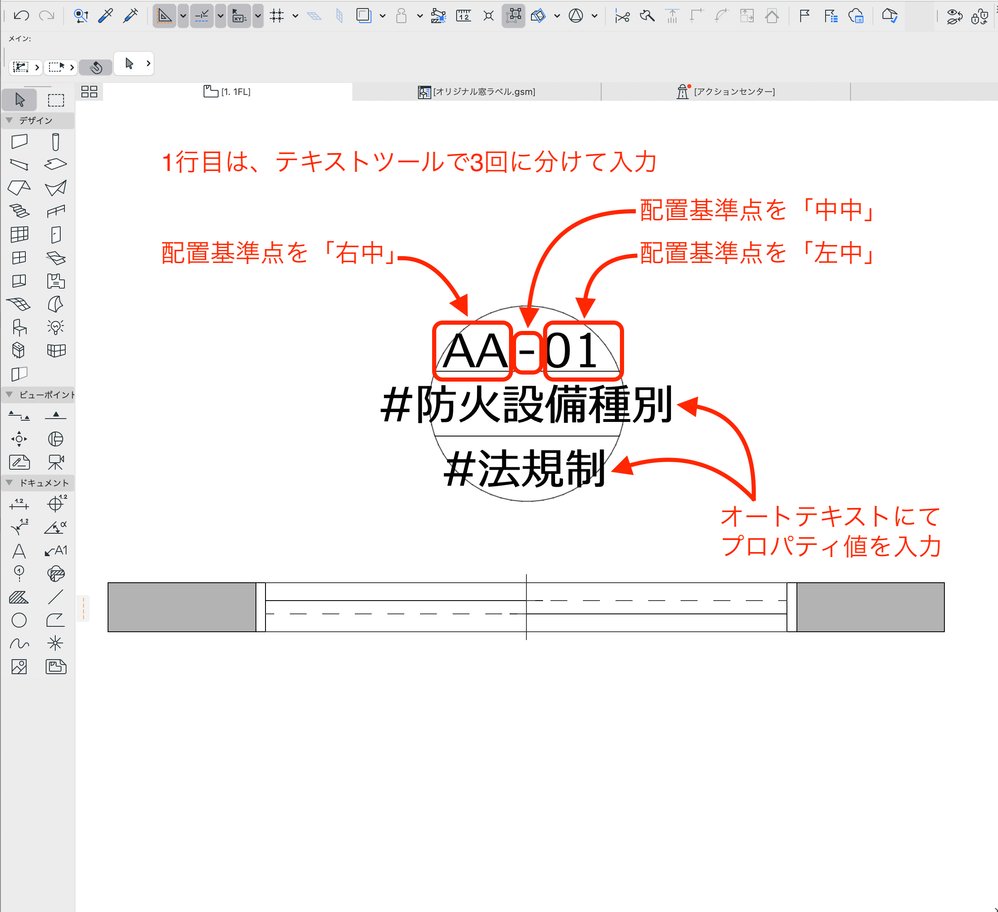Viewport: 998px width, 912px height.
Task: Toggle guide lines set-square button
Action: click(164, 16)
